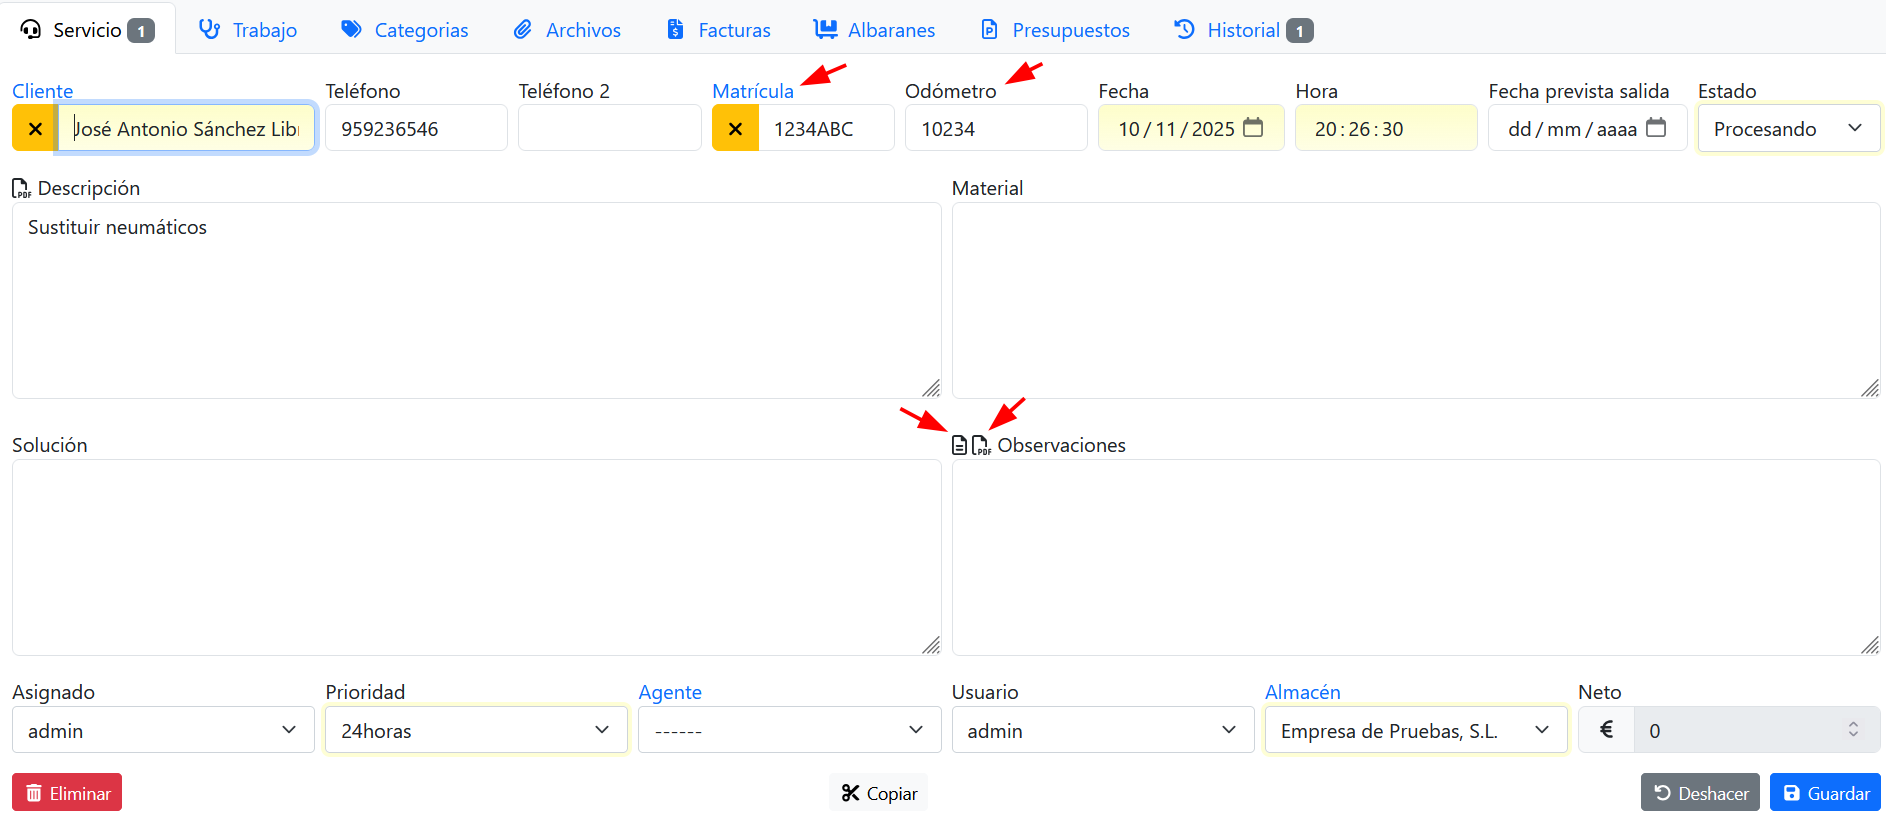Click the document icon before Observaciones
Viewport: 1886px width, 822px height.
point(959,445)
